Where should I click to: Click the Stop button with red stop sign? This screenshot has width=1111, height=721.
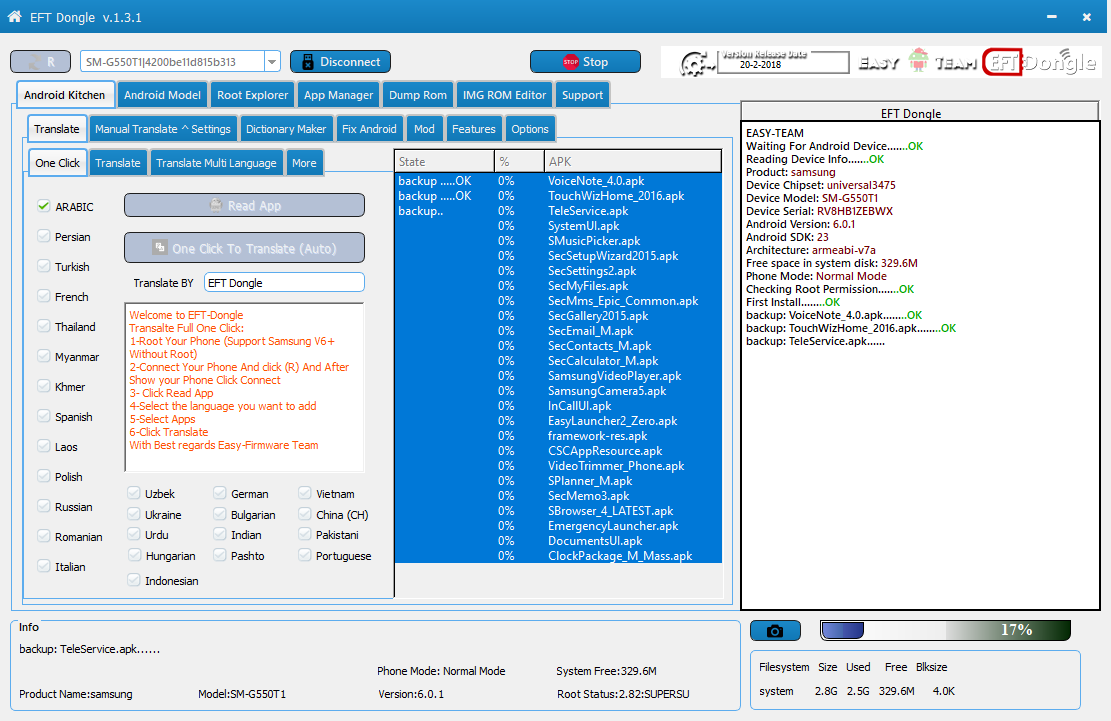point(585,62)
